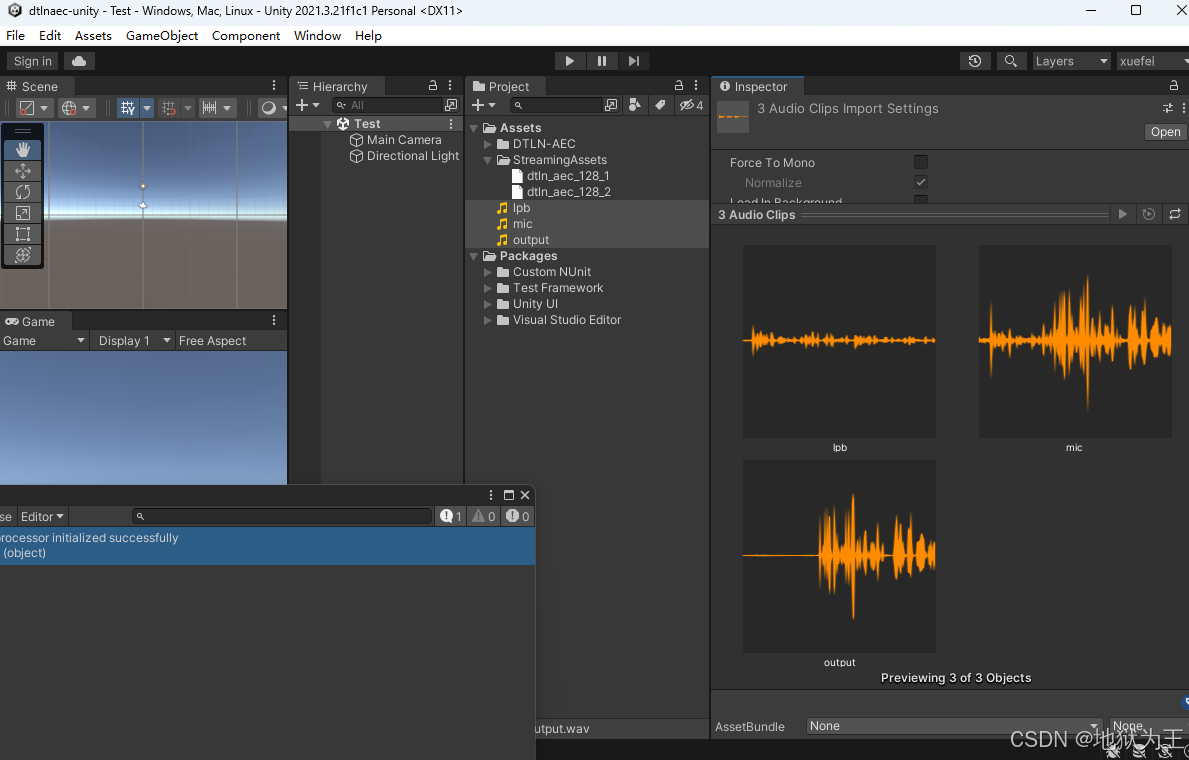Select Main Camera in Hierarchy
1189x760 pixels.
tap(403, 140)
